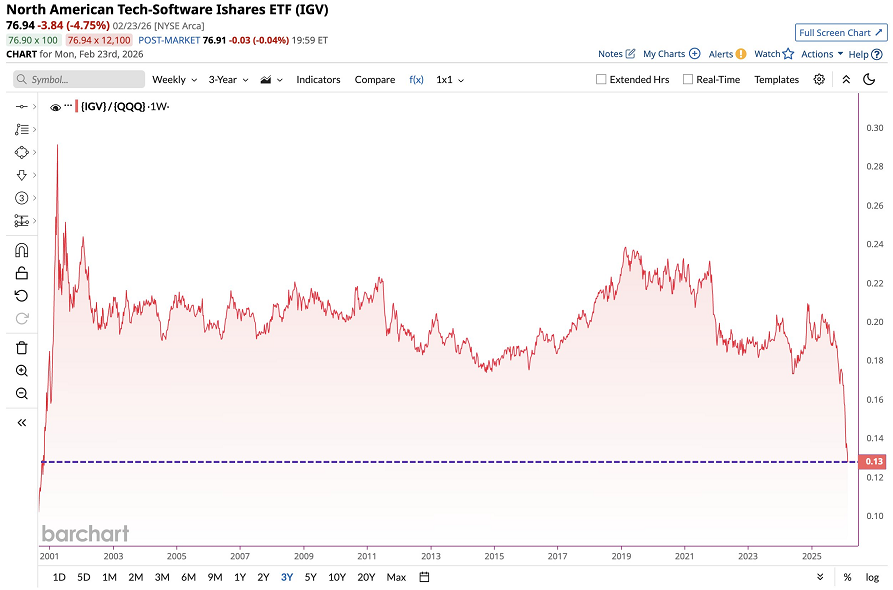Select the trash icon to delete drawings

(21, 347)
